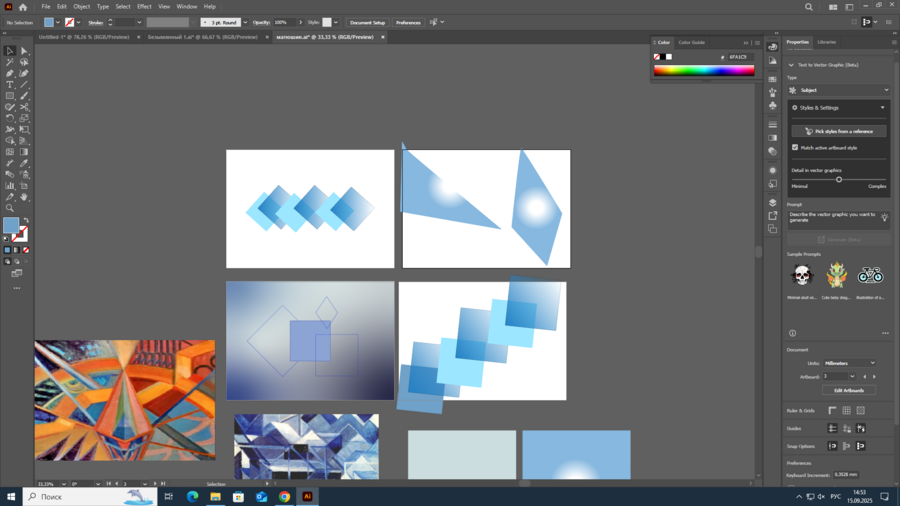Select the Zoom tool in toolbar

click(x=10, y=208)
